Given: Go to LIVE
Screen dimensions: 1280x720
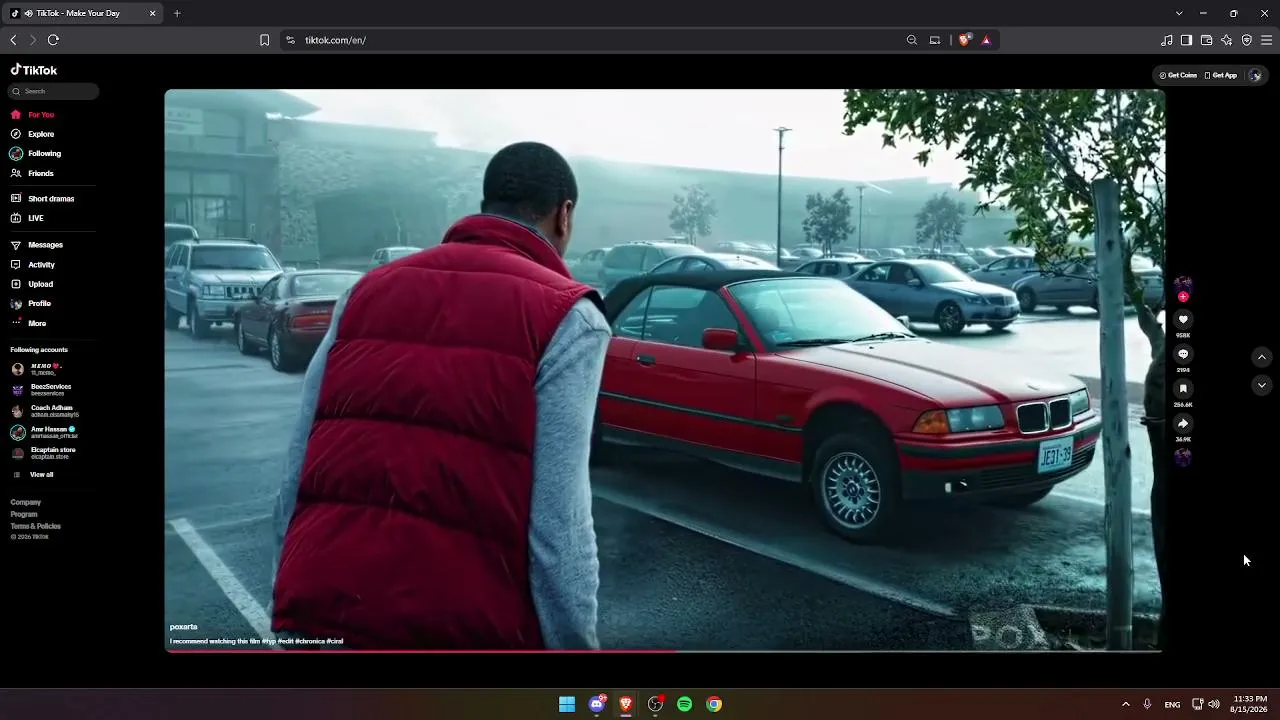Looking at the screenshot, I should pos(27,218).
